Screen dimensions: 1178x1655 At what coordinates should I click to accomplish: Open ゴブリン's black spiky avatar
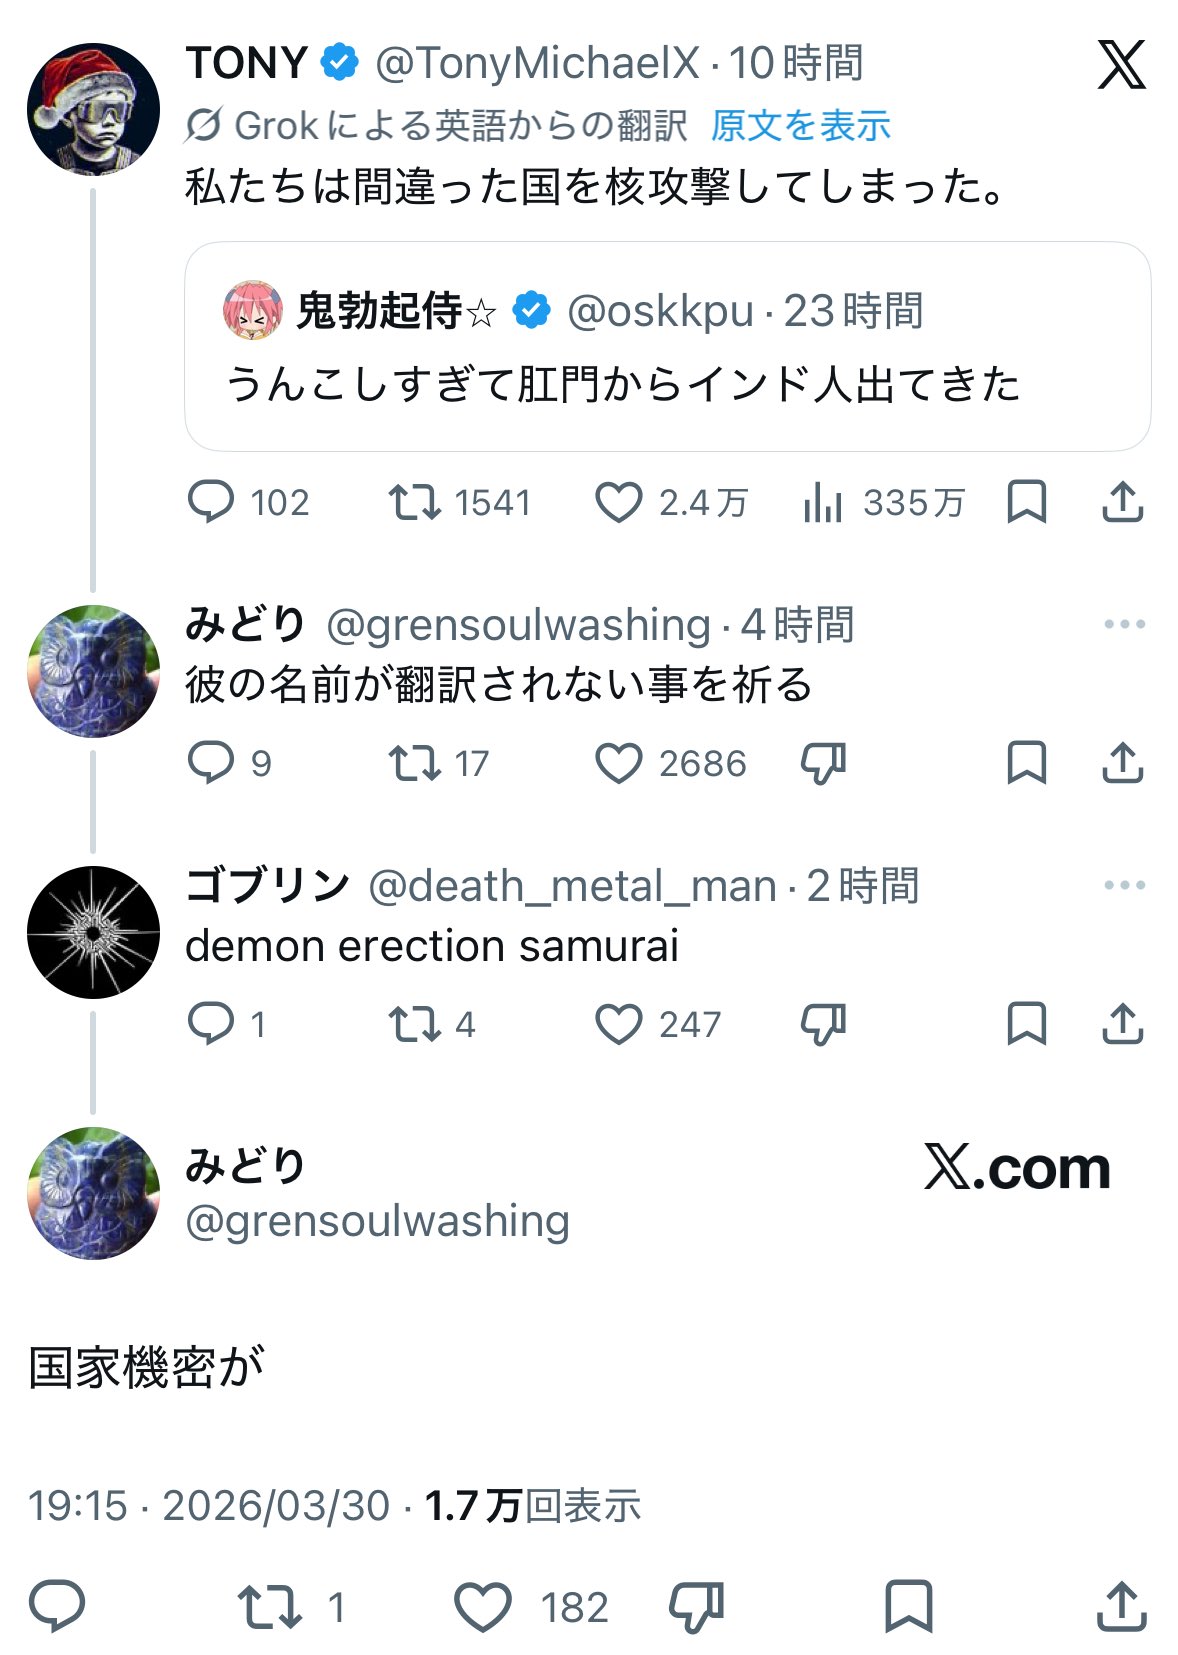(93, 932)
